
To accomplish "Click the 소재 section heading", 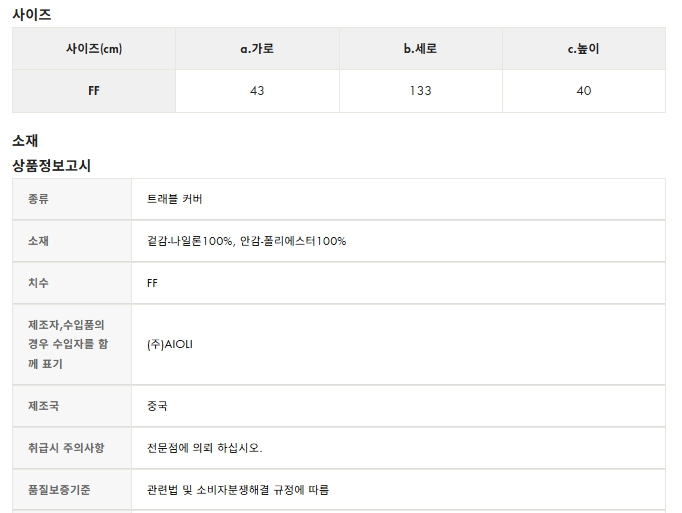I will (25, 141).
